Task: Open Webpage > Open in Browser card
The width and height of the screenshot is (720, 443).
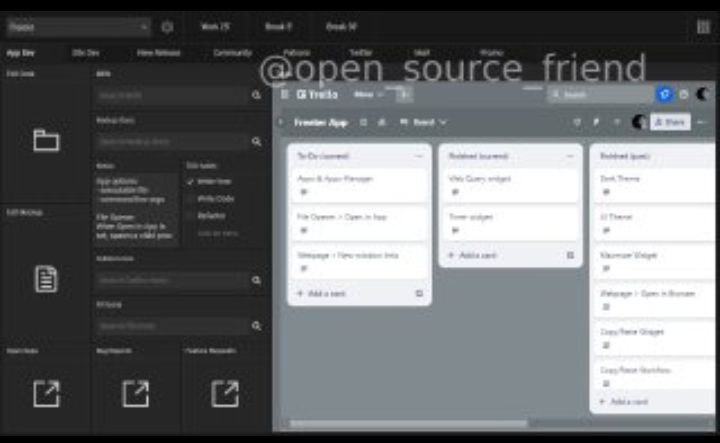Action: pyautogui.click(x=655, y=300)
